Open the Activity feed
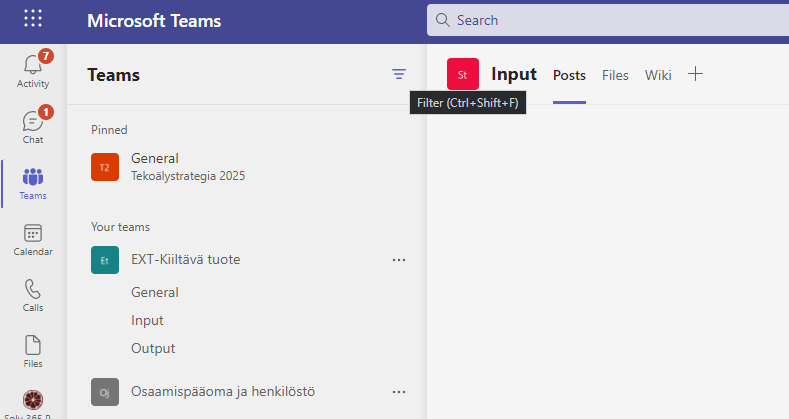Viewport: 789px width, 419px height. point(33,69)
